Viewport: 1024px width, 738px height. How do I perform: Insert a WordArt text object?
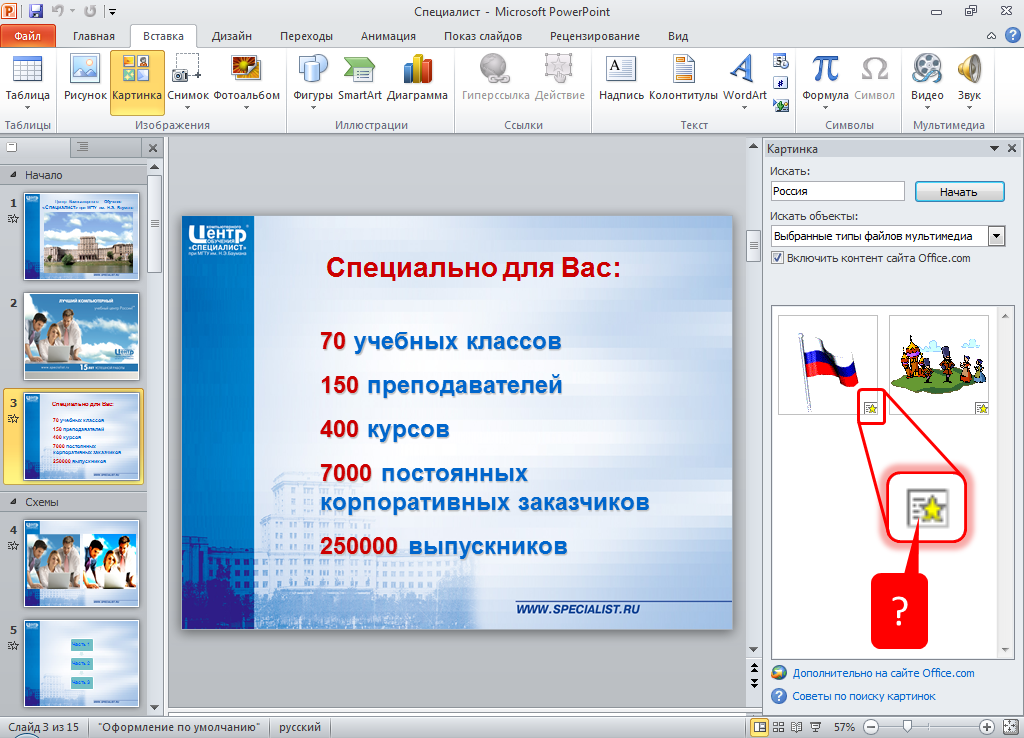point(744,78)
